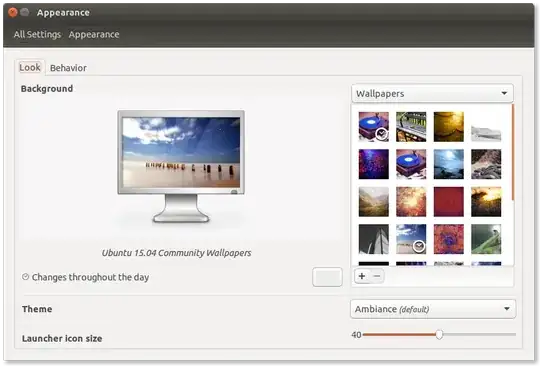Pick the beach slideshow wallpaper with clock badge
540x366 pixels.
(411, 239)
